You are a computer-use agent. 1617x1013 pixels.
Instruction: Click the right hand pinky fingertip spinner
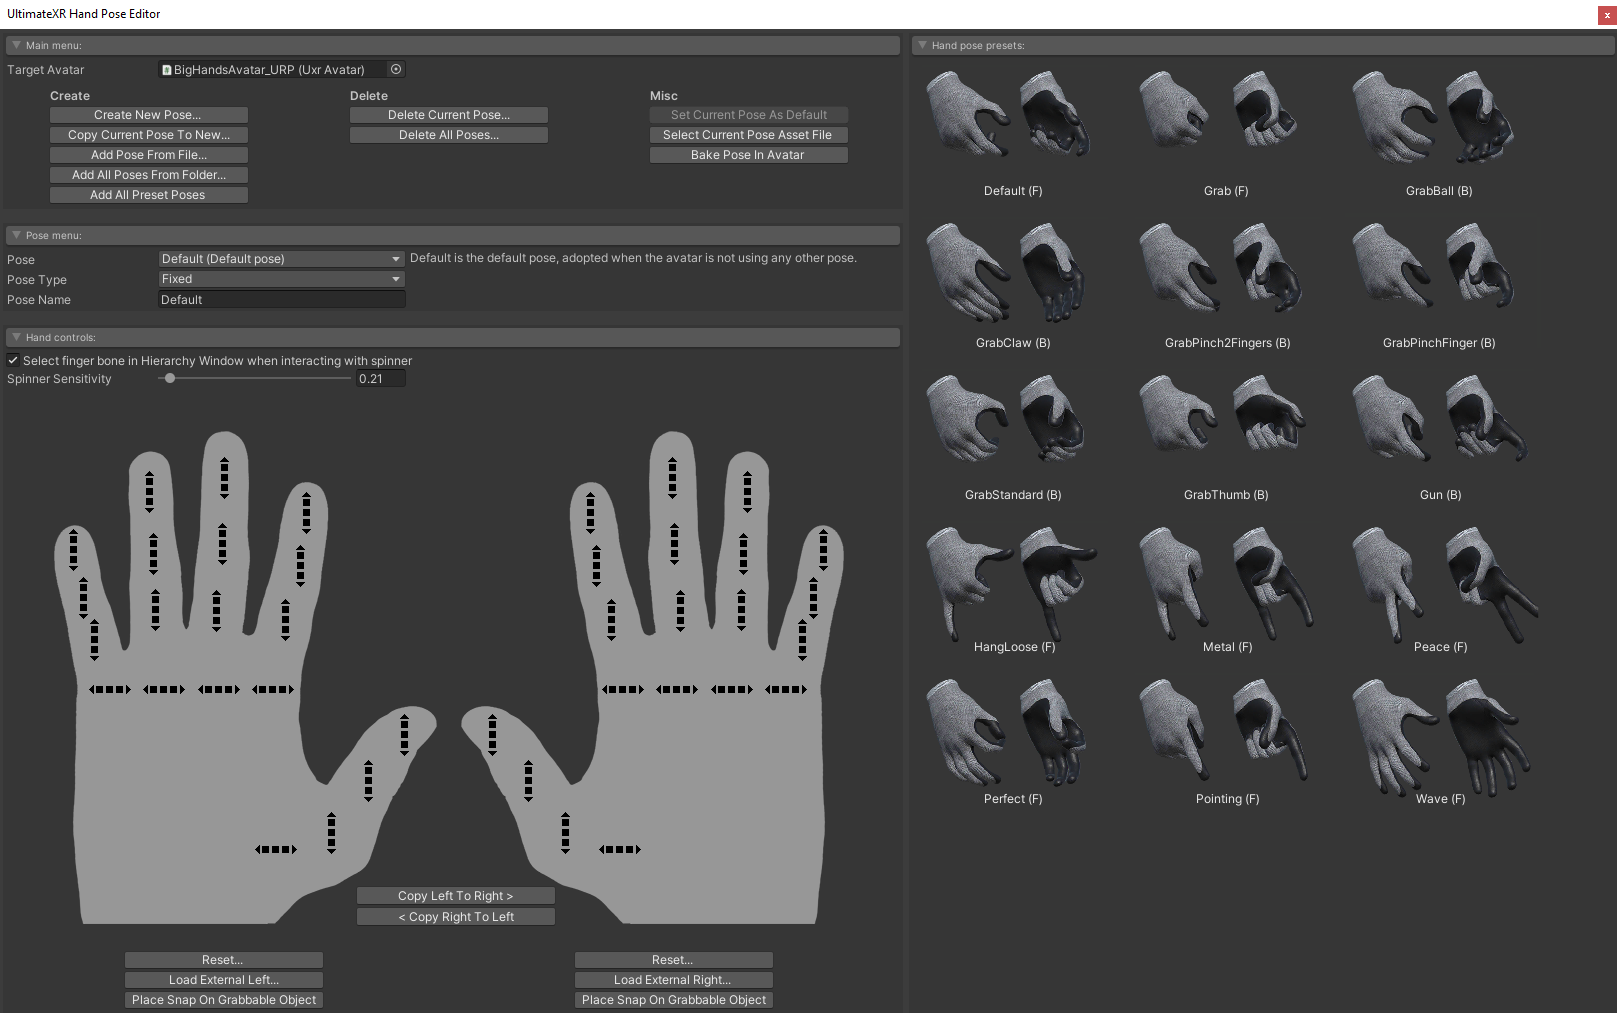[823, 550]
